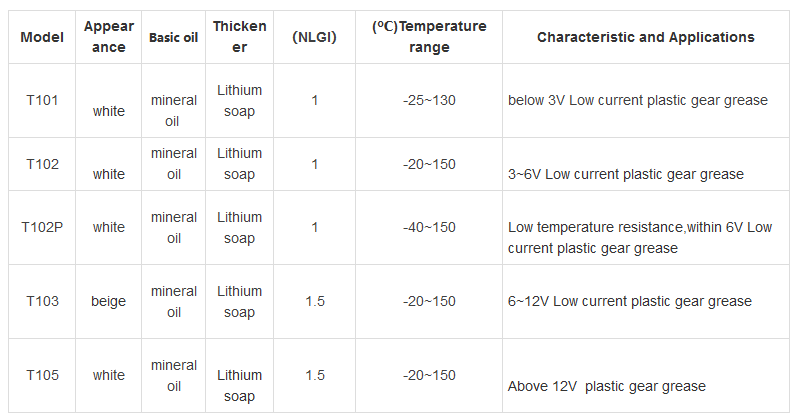The height and width of the screenshot is (417, 797).
Task: Select the T102P model cell
Action: pos(42,227)
